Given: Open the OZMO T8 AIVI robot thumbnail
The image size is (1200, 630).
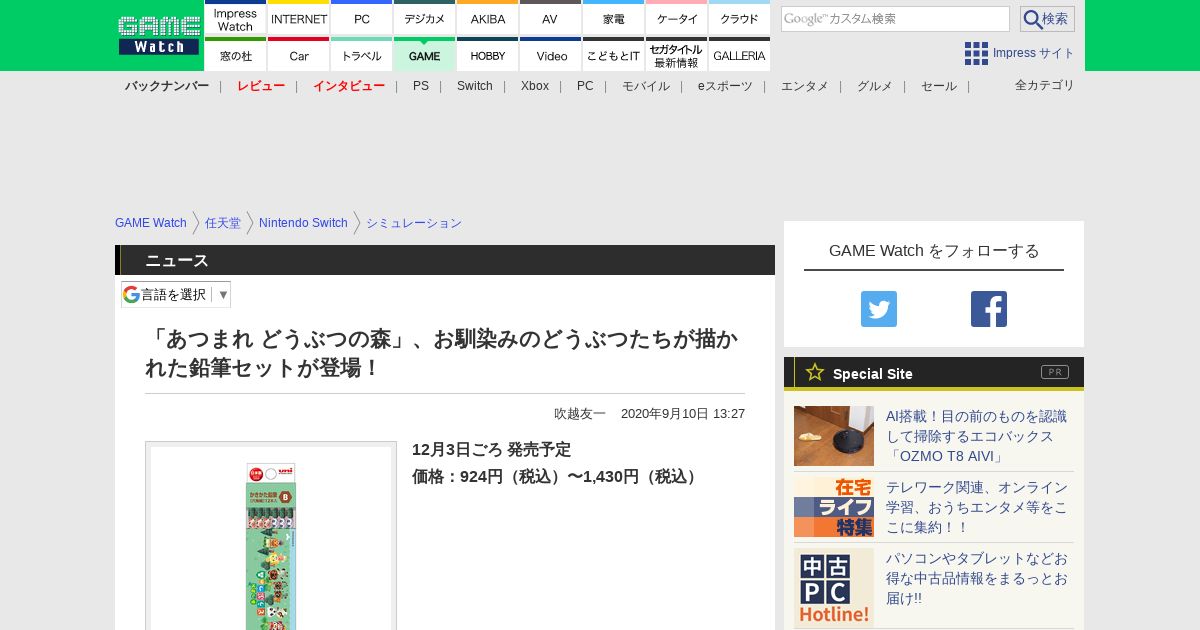Looking at the screenshot, I should pyautogui.click(x=834, y=436).
